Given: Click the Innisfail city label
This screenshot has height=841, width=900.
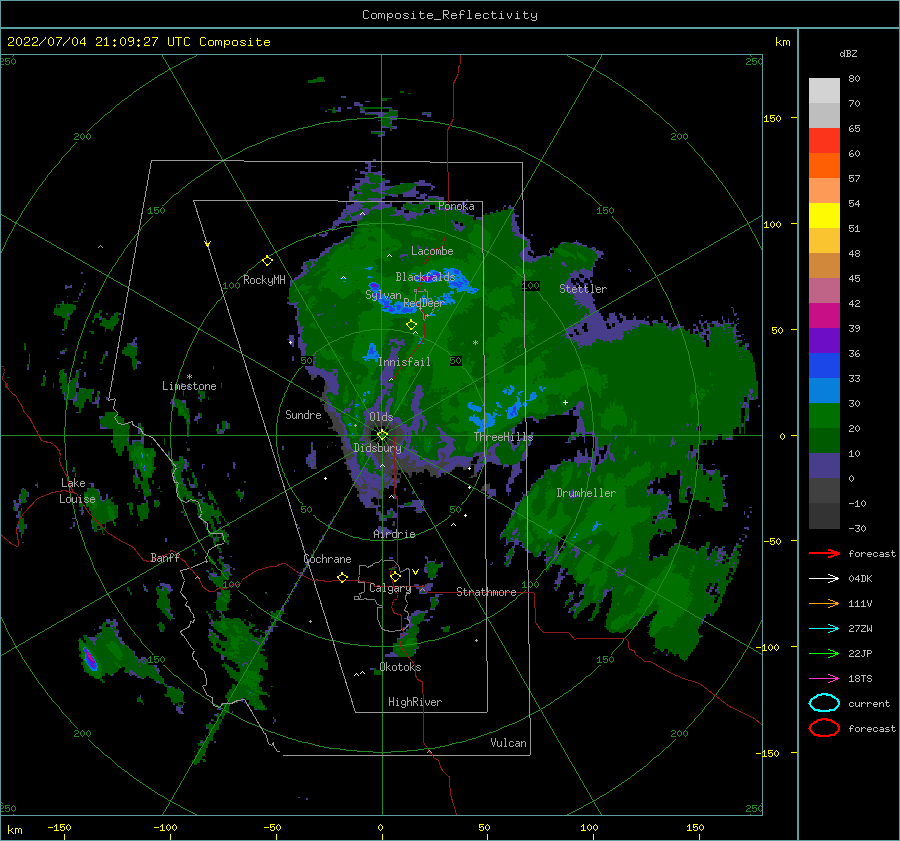Looking at the screenshot, I should click(404, 362).
